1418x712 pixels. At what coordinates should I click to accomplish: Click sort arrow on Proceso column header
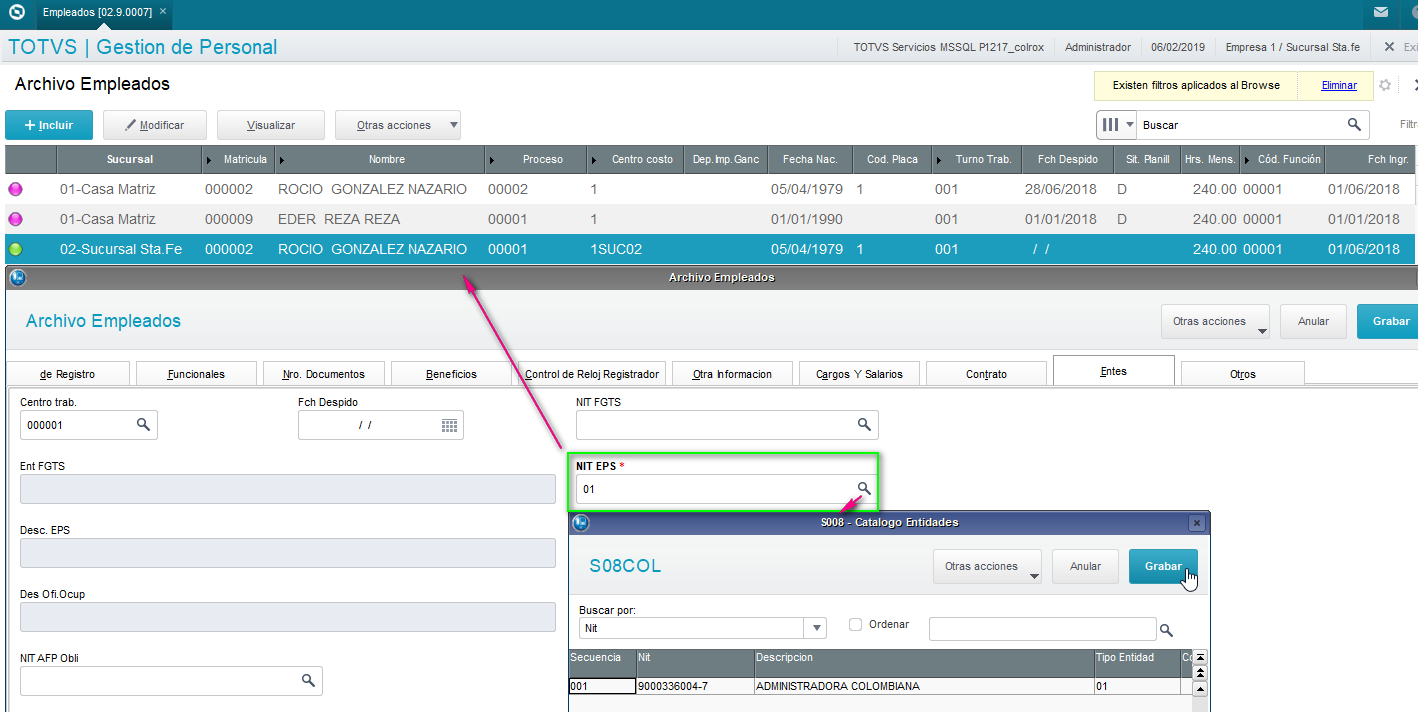coord(491,159)
